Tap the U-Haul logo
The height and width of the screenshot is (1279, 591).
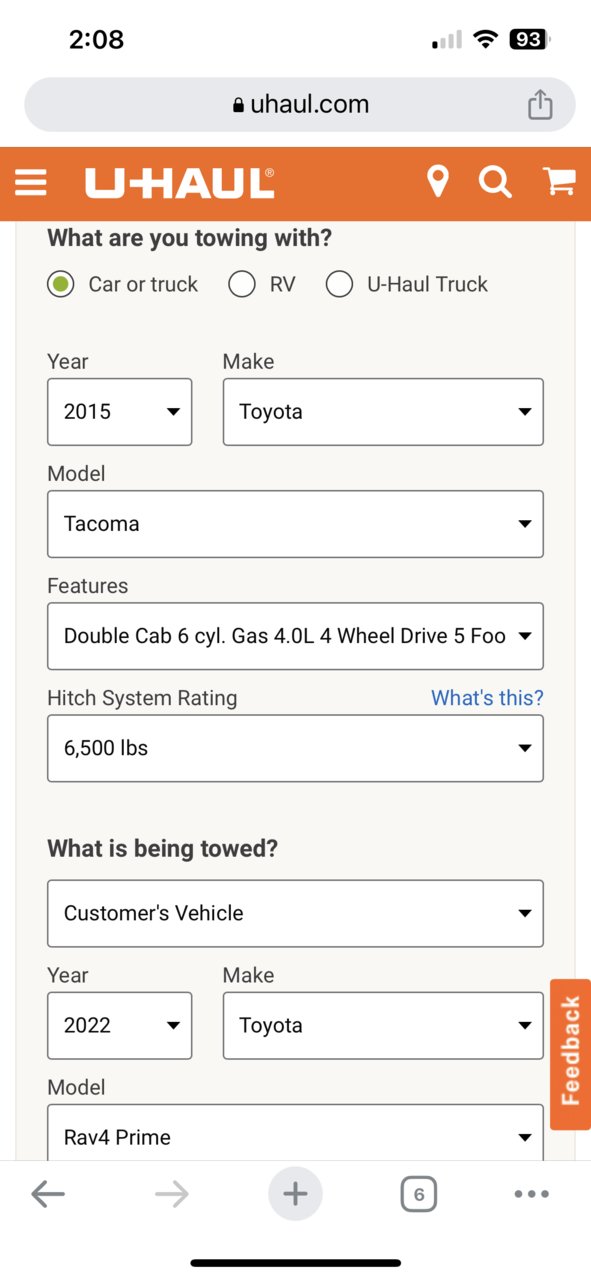click(x=180, y=183)
